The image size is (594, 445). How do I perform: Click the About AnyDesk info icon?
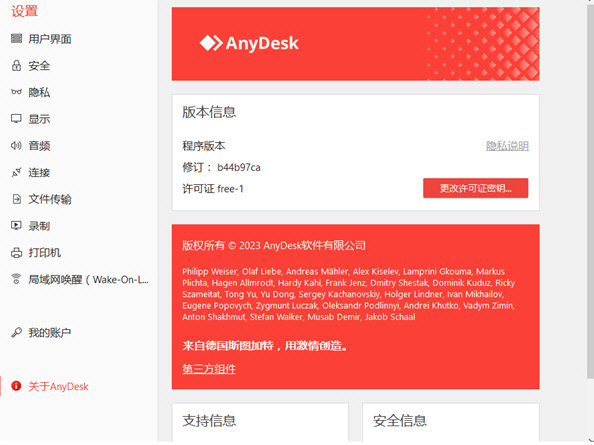pos(16,386)
